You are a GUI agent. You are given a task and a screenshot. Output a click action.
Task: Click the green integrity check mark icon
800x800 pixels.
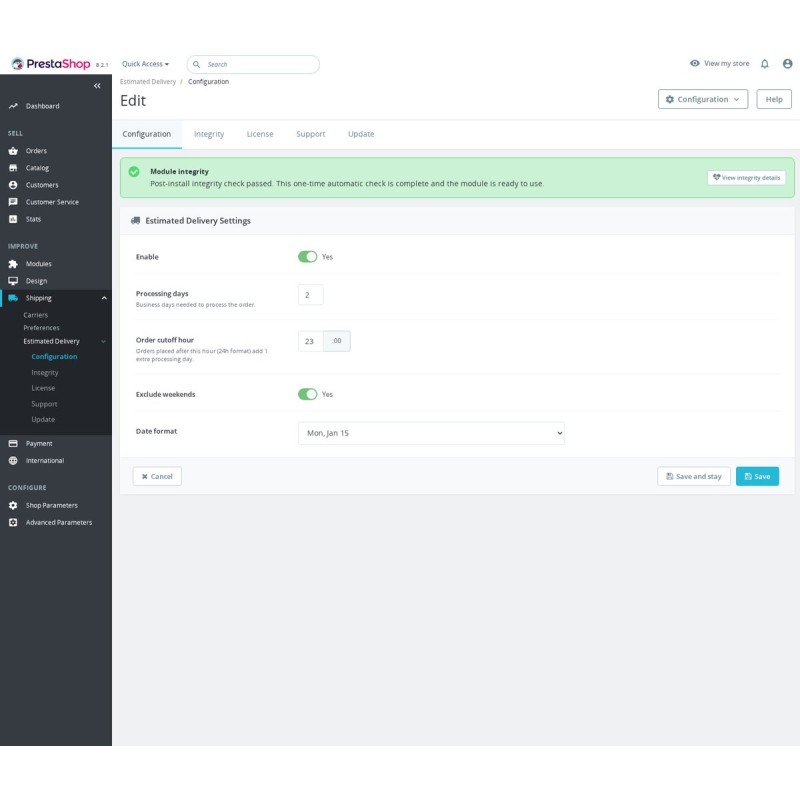(134, 172)
